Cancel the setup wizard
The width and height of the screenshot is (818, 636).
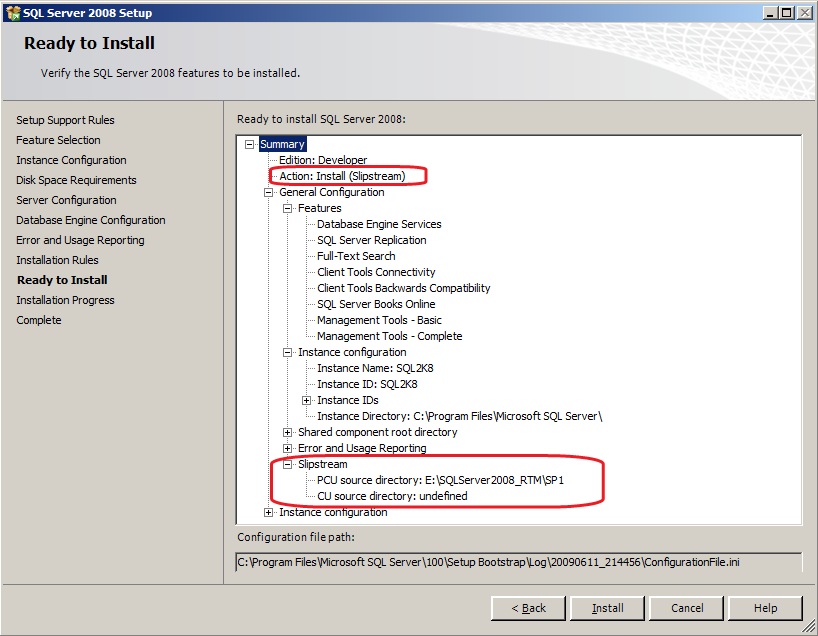coord(687,608)
